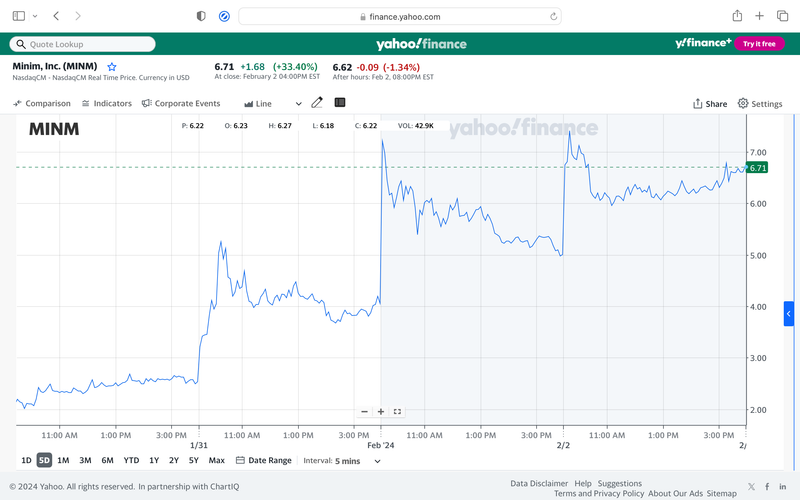Click the VOL: 42.9K value

click(416, 126)
